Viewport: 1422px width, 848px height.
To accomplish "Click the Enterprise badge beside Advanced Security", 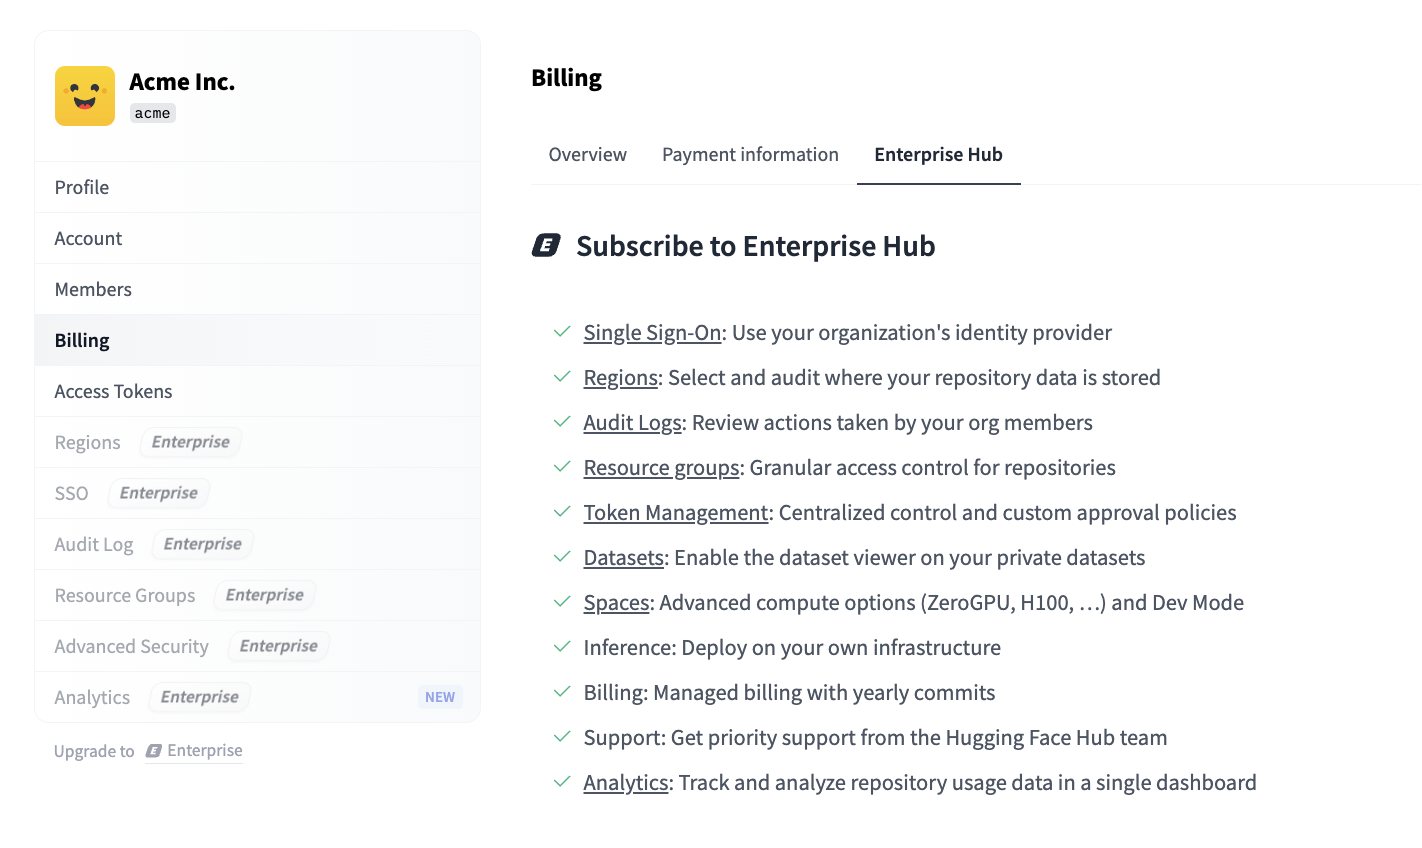I will click(x=278, y=646).
